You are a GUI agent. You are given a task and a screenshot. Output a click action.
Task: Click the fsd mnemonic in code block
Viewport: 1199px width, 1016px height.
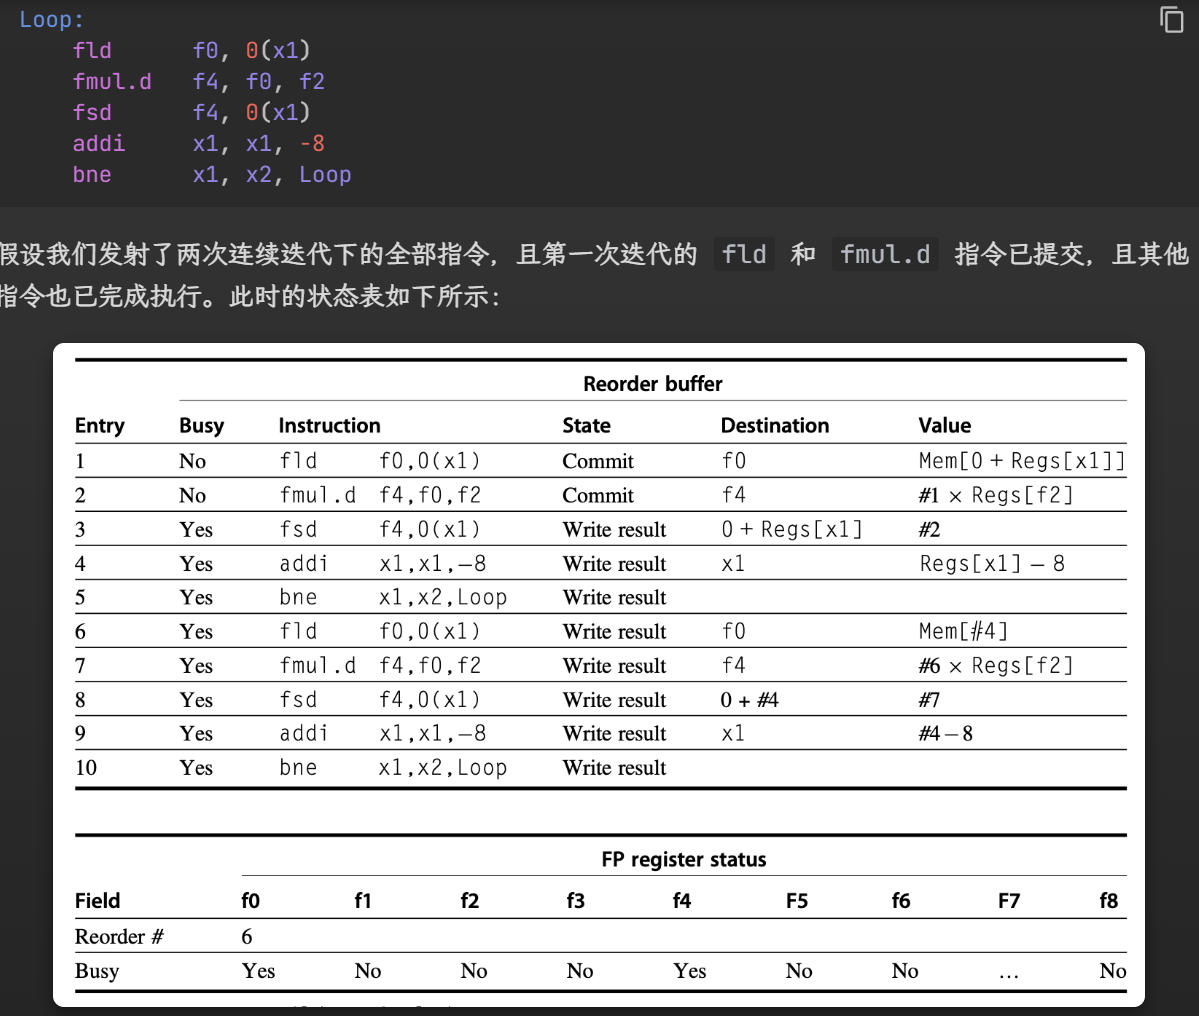point(92,112)
